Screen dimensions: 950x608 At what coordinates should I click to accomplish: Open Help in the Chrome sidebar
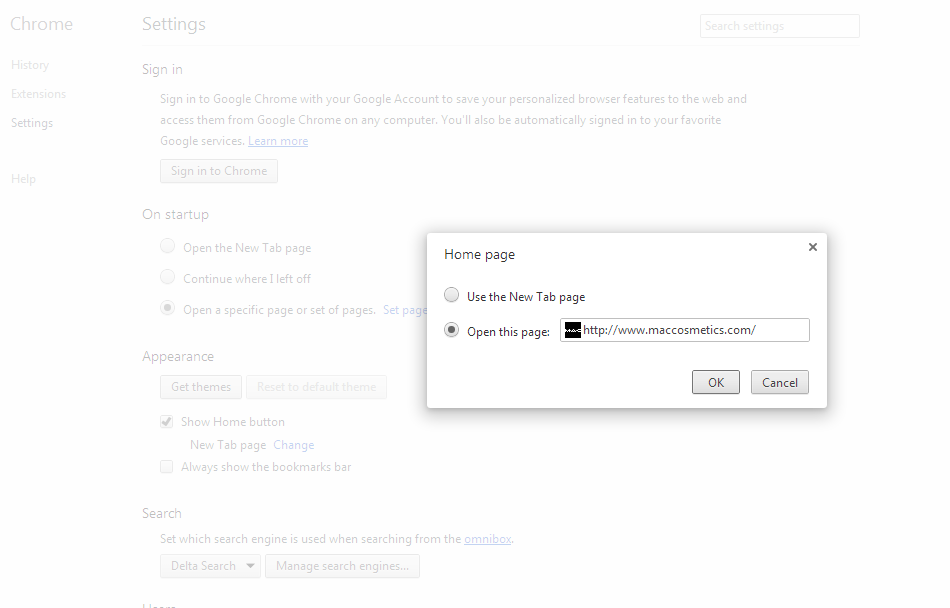coord(23,179)
